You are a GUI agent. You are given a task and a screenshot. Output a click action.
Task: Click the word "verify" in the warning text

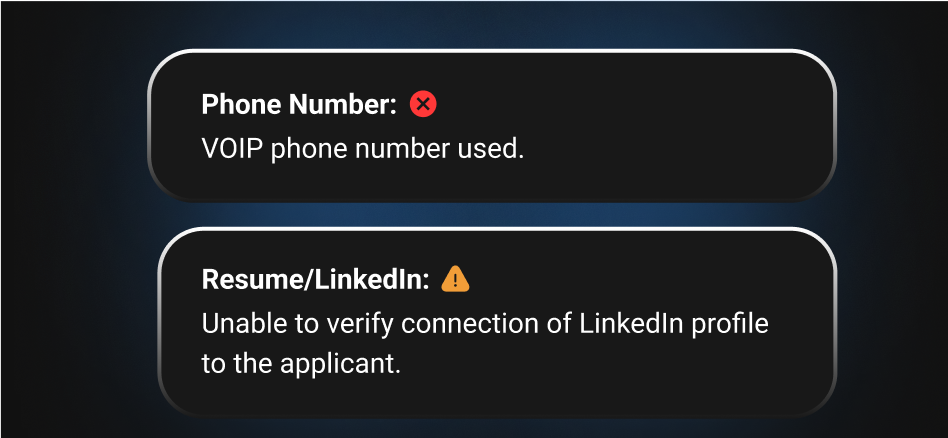(323, 325)
